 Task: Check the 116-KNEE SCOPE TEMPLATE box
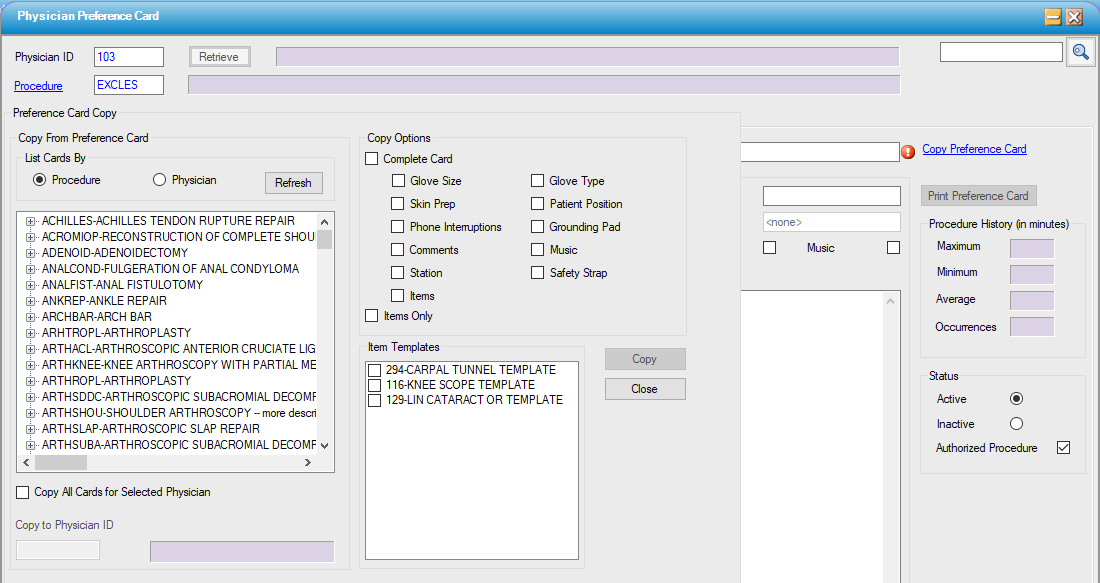(375, 385)
